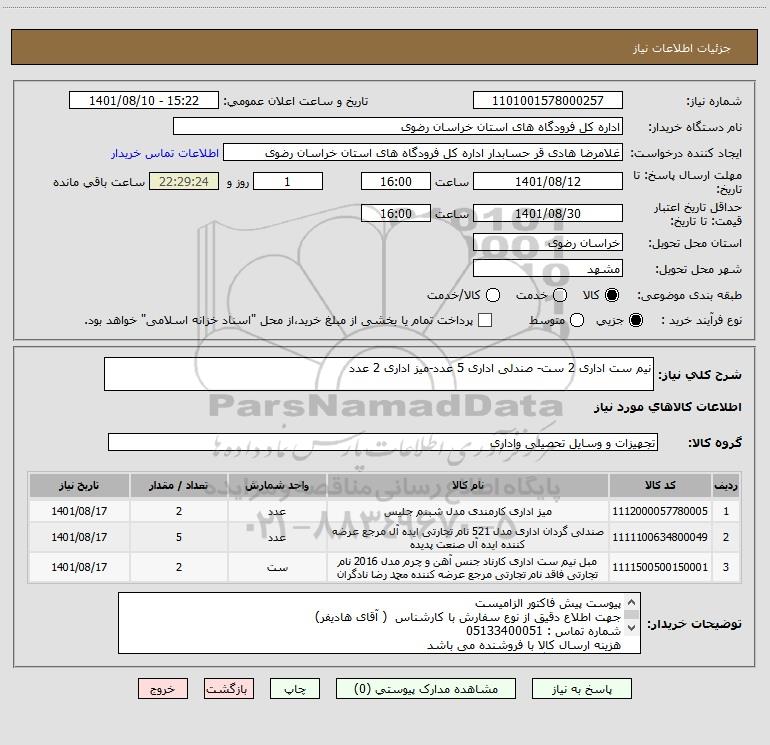Screen dimensions: 770x745
Task: Click the جزئیات اطلاعات نیاز page header
Action: [x=682, y=48]
